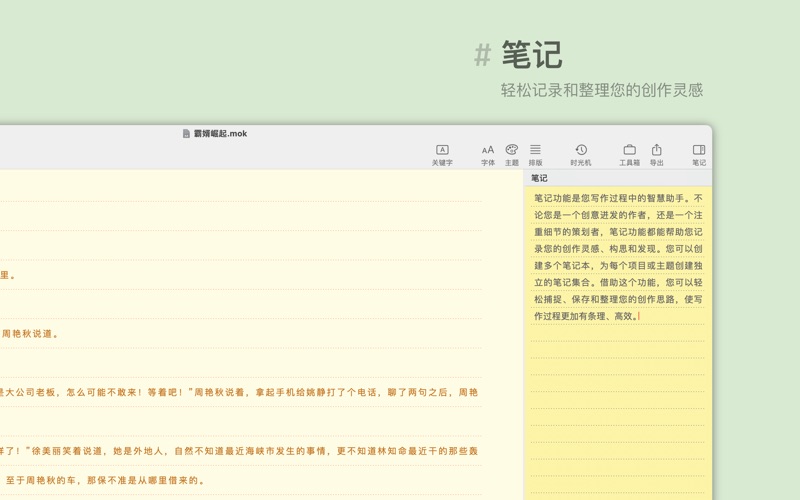This screenshot has width=800, height=500.
Task: Click the short editor line ending 里。
Action: pos(8,275)
